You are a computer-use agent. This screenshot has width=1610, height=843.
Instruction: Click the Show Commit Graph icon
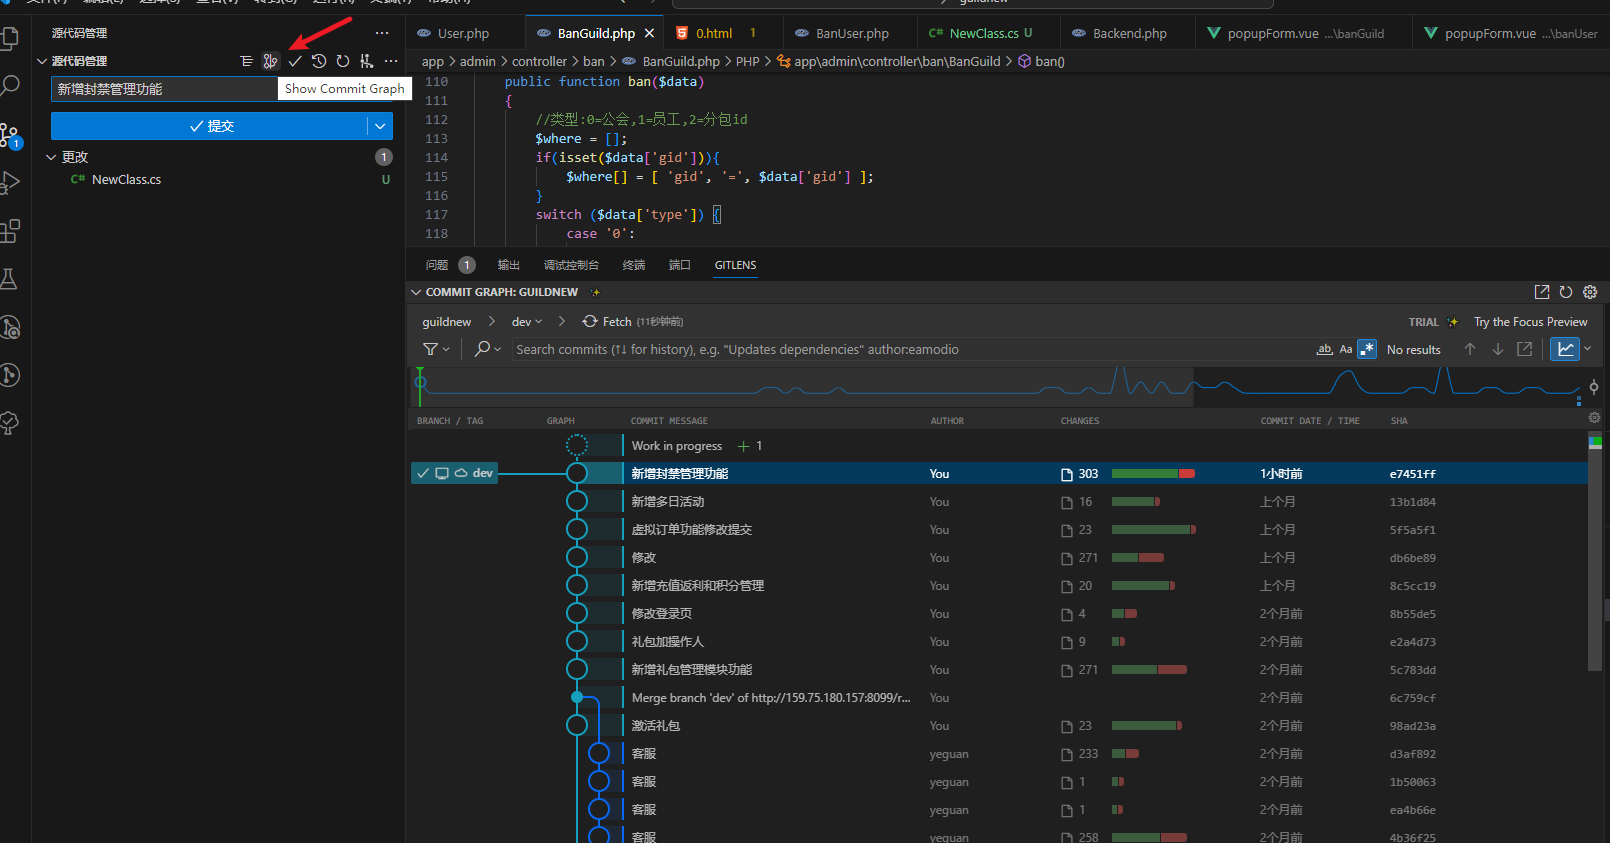[270, 61]
